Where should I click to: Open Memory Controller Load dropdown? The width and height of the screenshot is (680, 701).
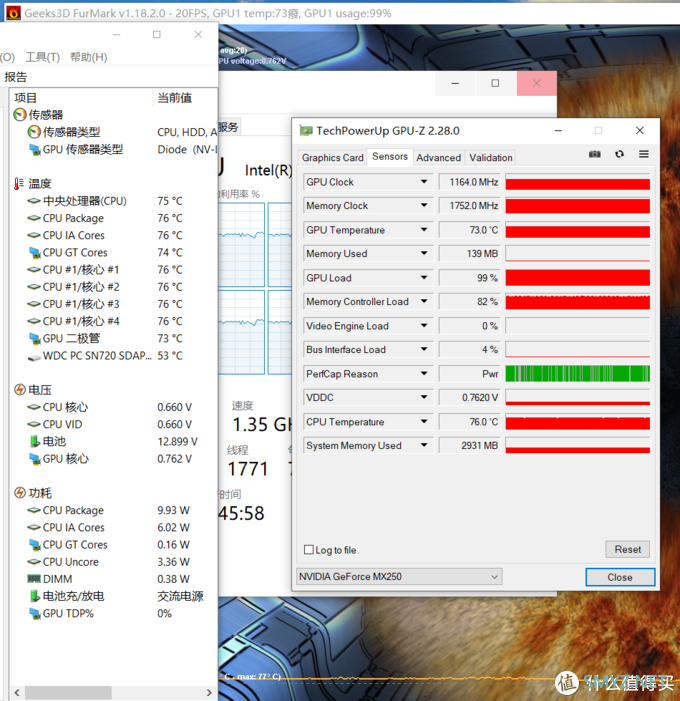click(x=424, y=301)
